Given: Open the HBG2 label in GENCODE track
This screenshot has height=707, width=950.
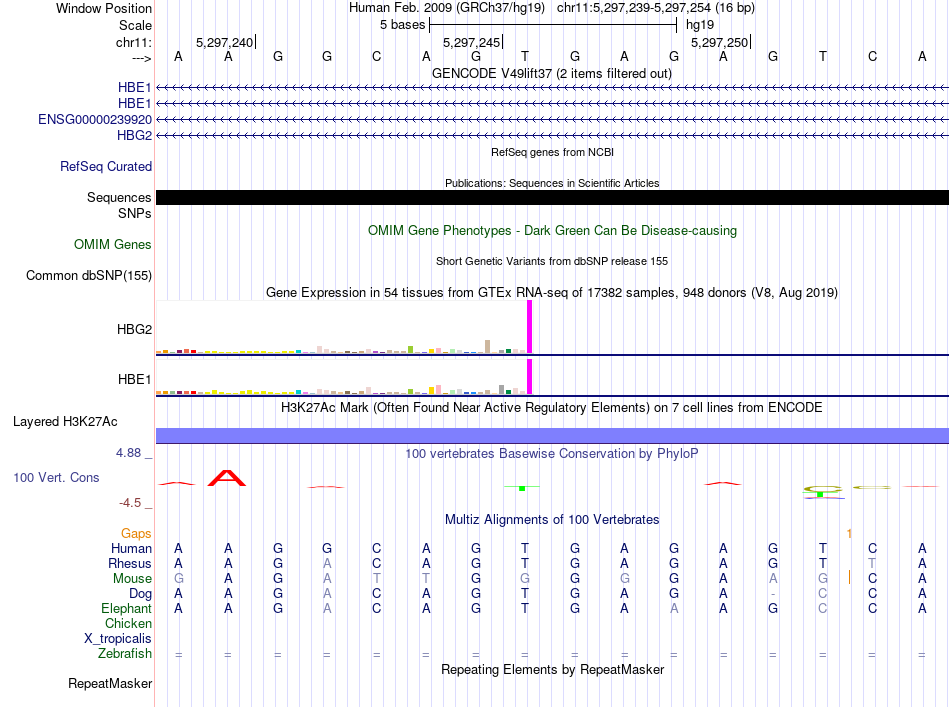Looking at the screenshot, I should pyautogui.click(x=135, y=135).
